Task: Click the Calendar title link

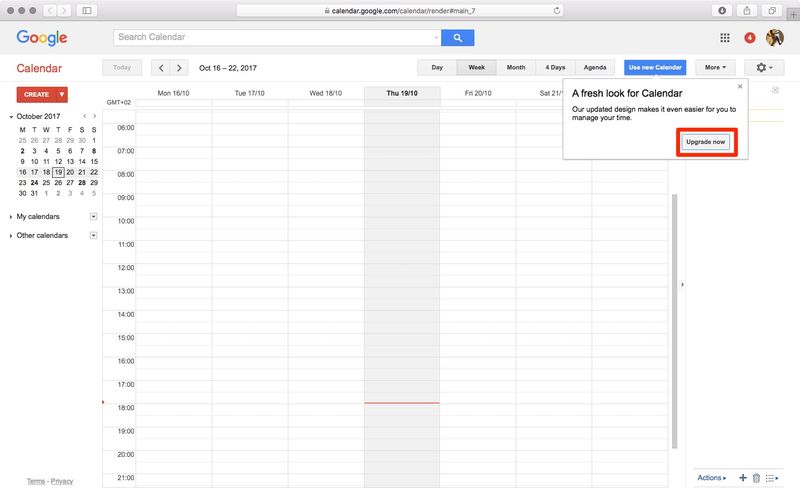Action: pos(39,68)
